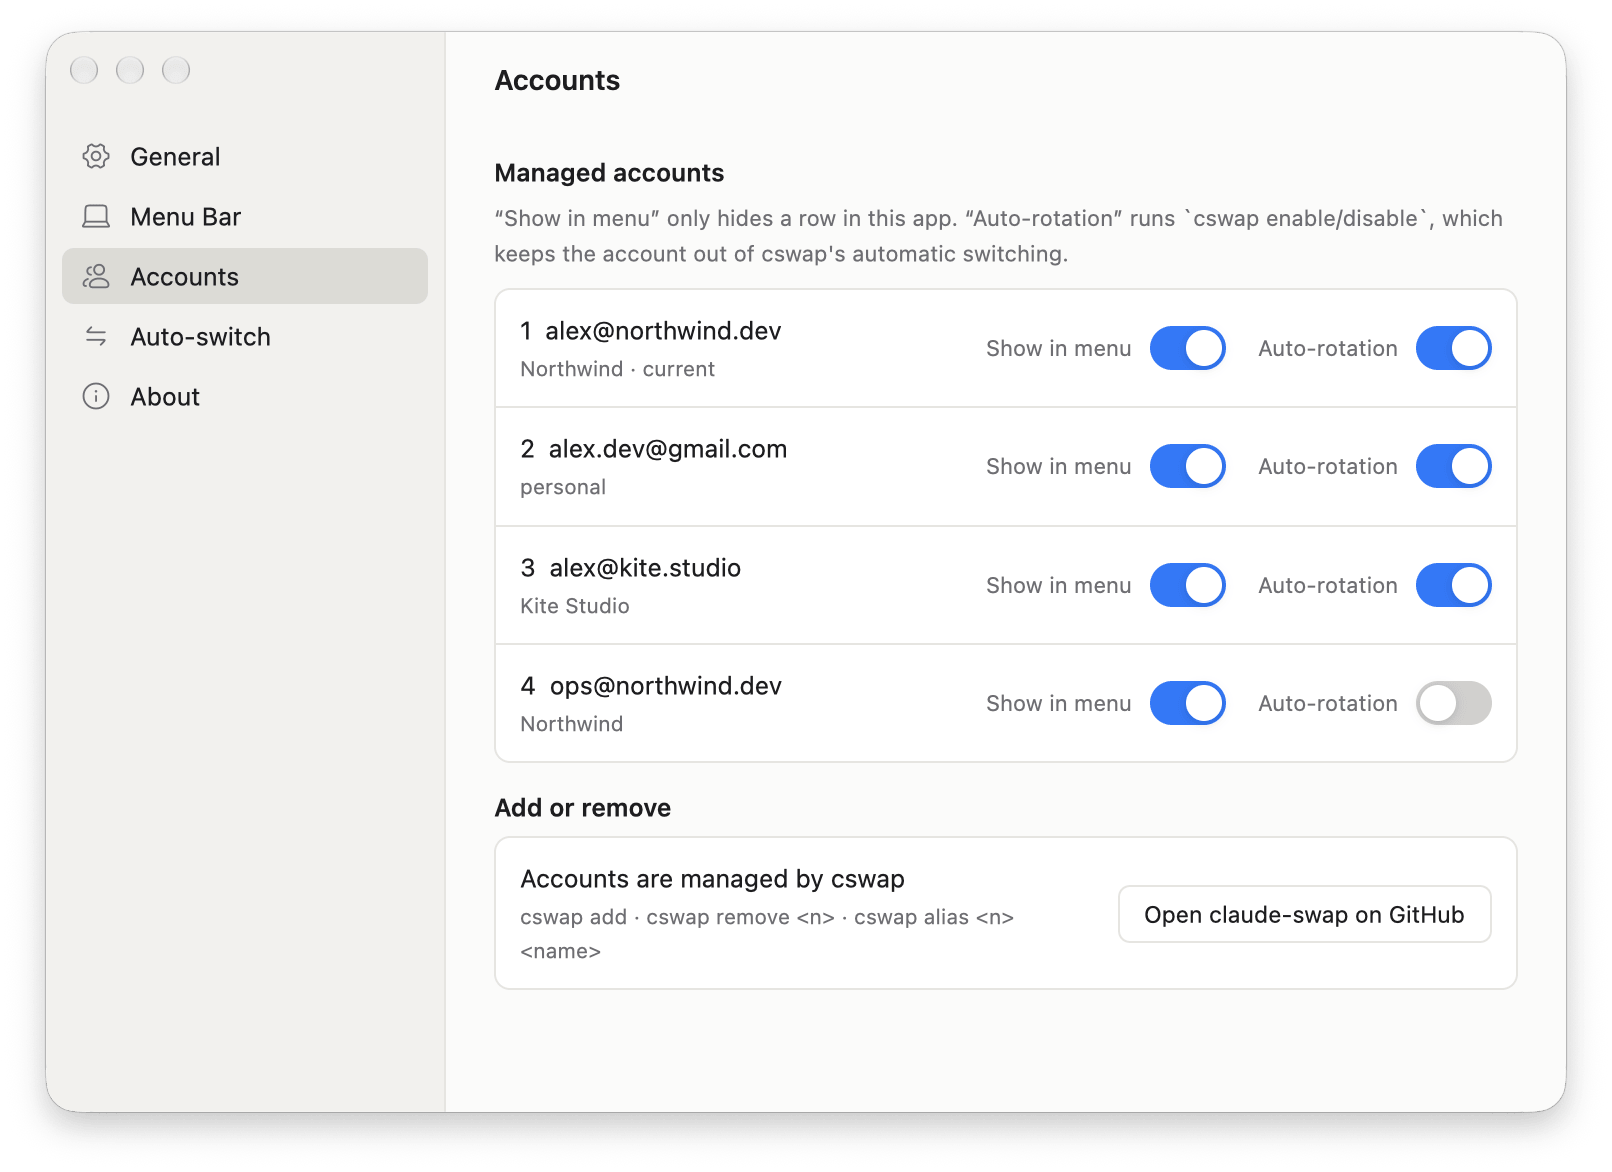Click the third gray window control button
Screen dimensions: 1612x1172
click(176, 70)
